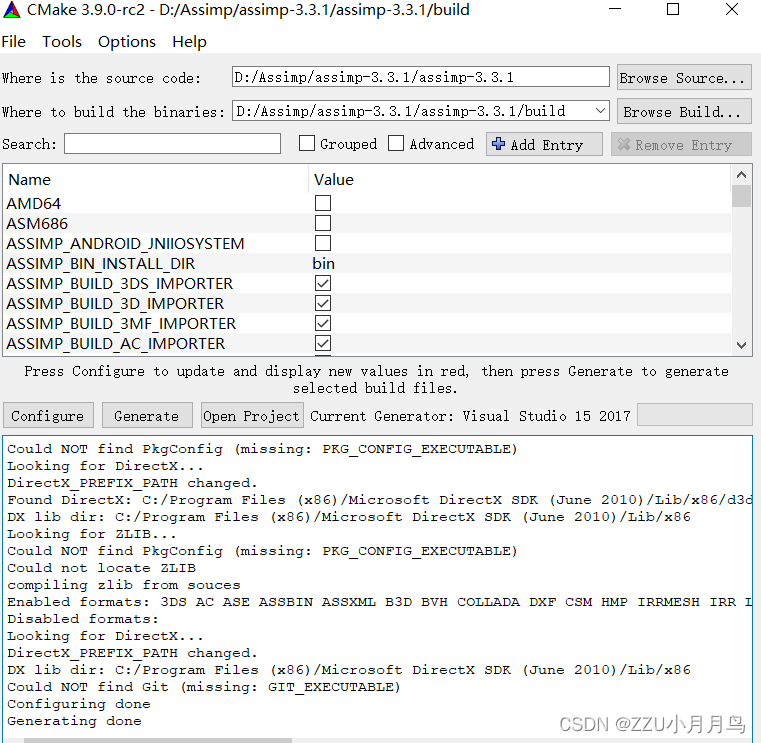Select the ASSIMP_BIN_INSTALL_DIR value 'bin'
Image resolution: width=761 pixels, height=743 pixels.
324,264
